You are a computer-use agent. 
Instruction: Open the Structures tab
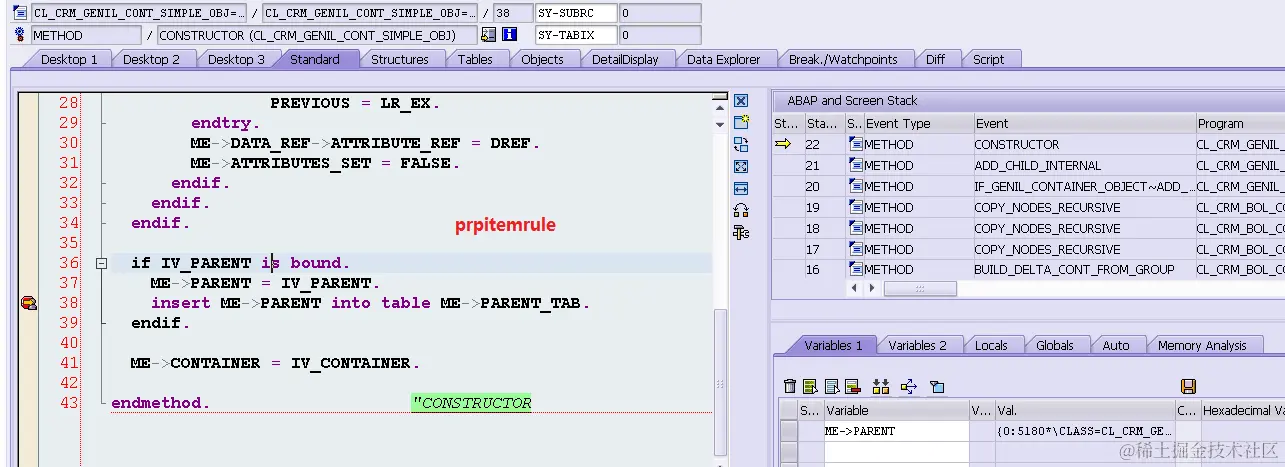399,59
